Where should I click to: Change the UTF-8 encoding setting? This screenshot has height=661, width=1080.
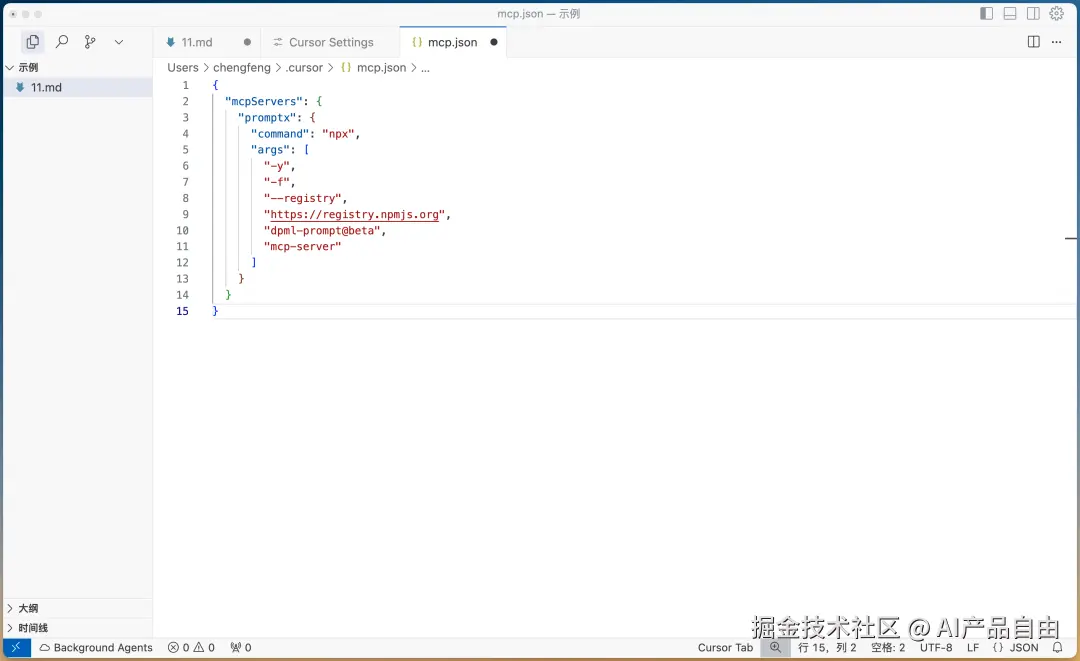pos(936,648)
